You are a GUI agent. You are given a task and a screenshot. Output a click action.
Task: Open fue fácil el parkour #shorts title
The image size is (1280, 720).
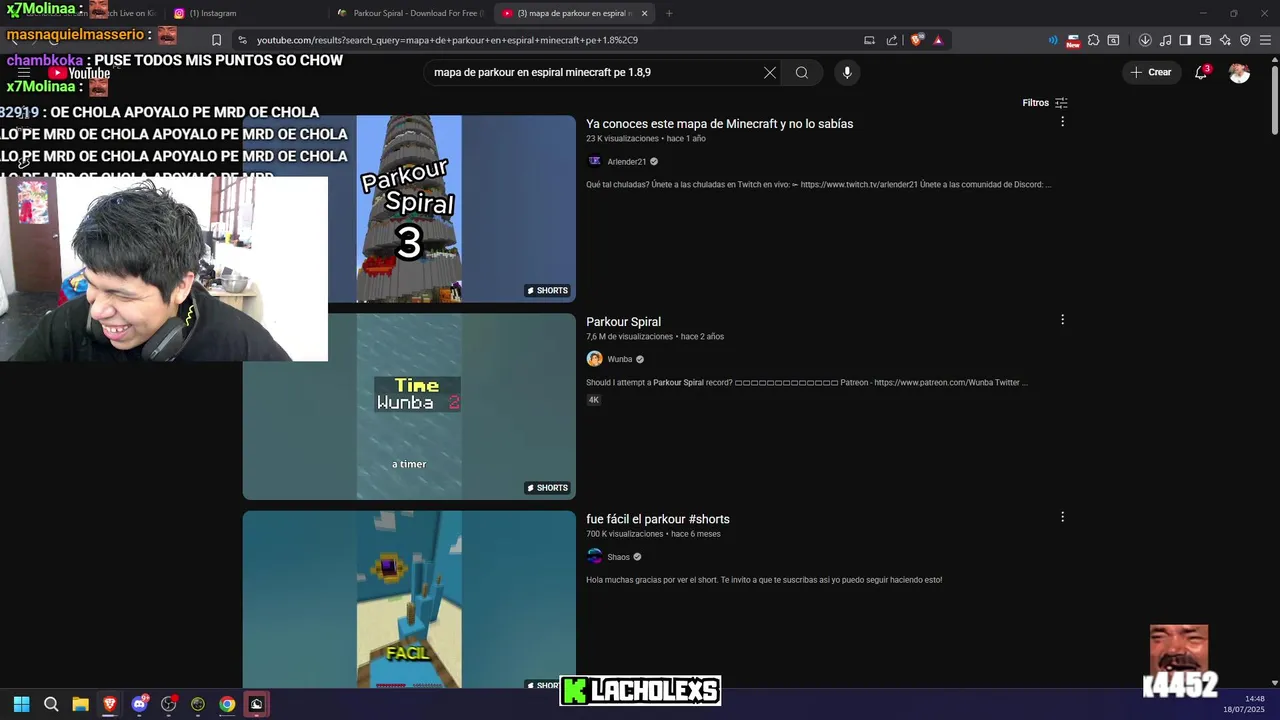point(658,519)
